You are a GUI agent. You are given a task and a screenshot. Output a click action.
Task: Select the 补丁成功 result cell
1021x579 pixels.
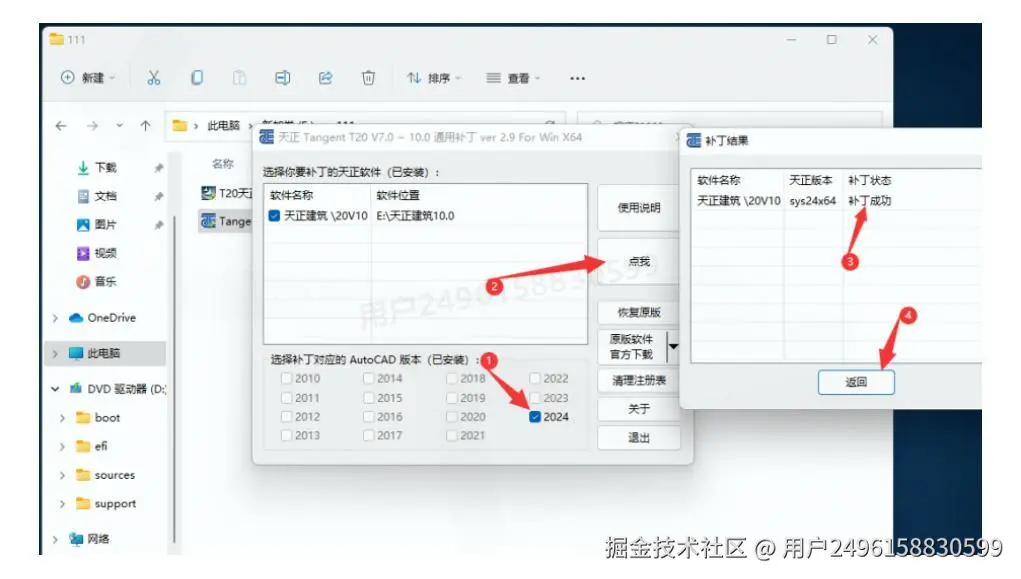(869, 201)
